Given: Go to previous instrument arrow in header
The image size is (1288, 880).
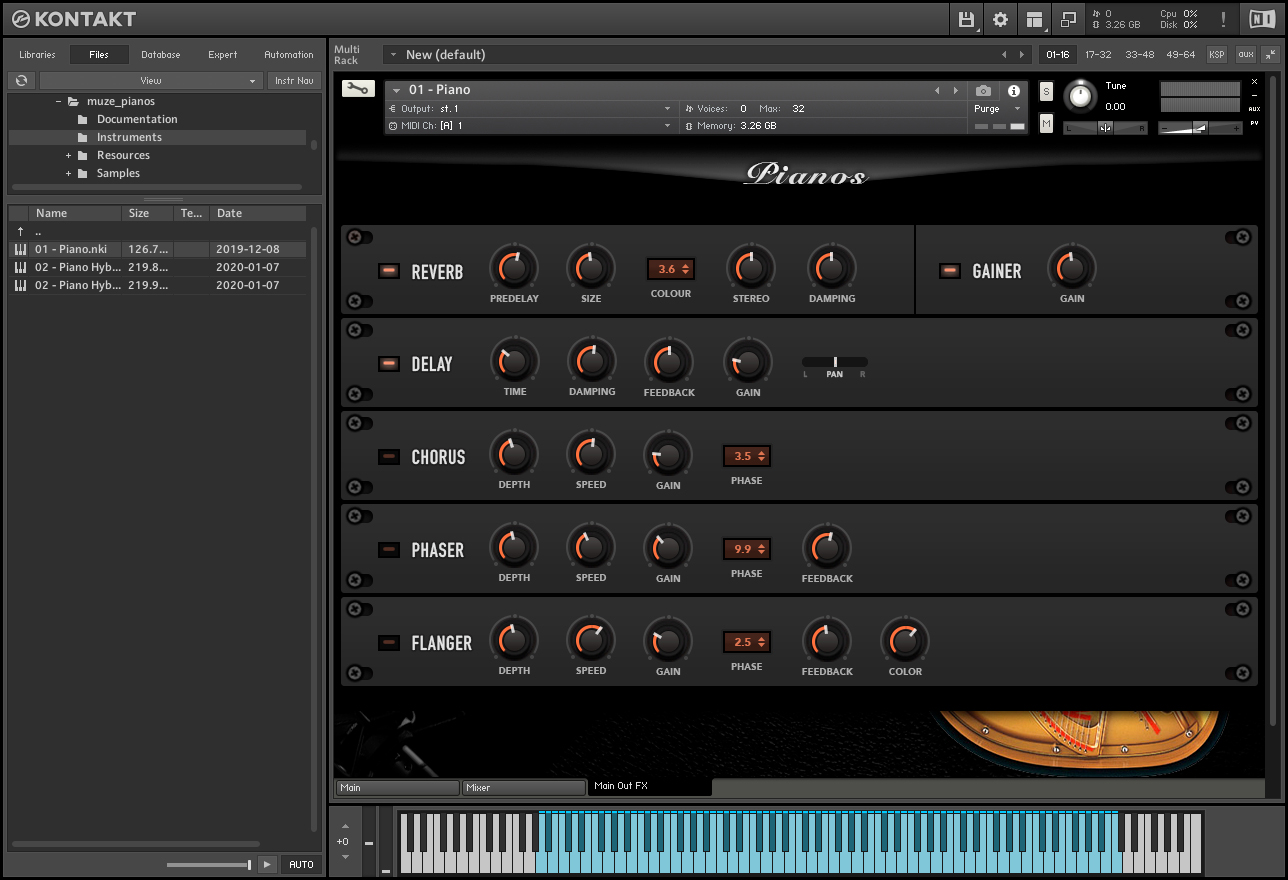Looking at the screenshot, I should [x=937, y=90].
